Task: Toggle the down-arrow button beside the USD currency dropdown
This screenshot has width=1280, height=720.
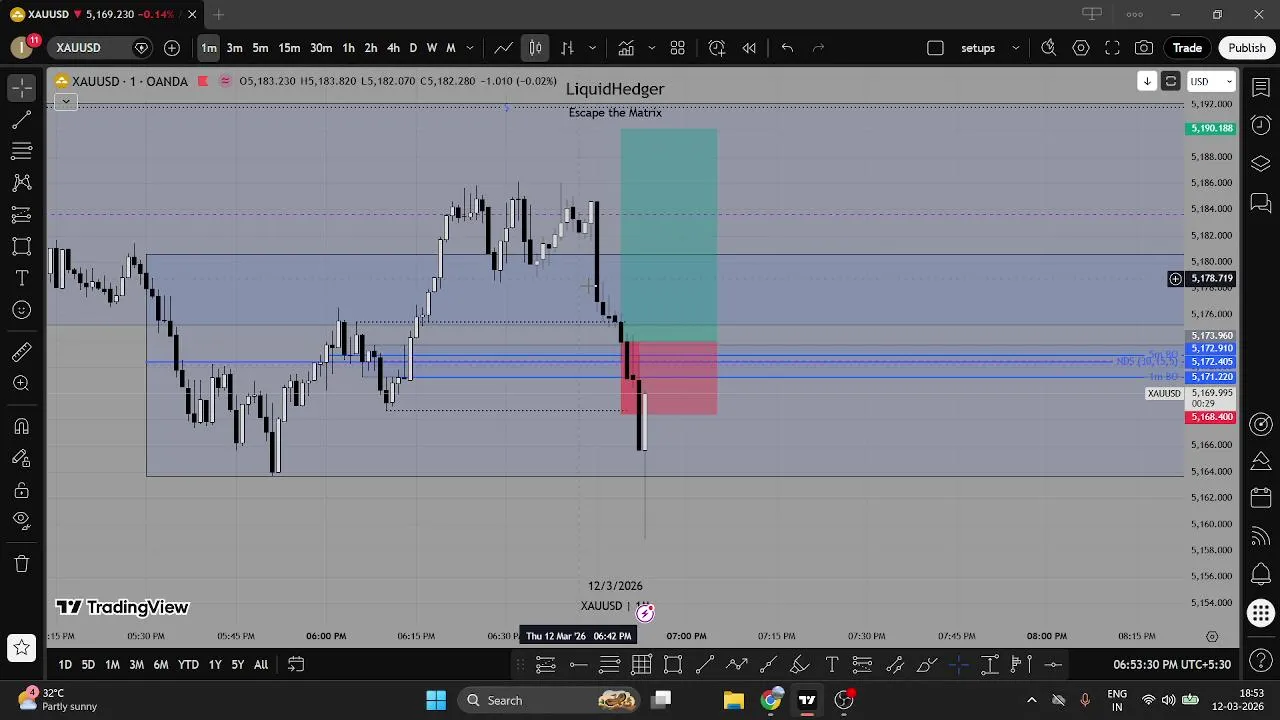Action: coord(1147,81)
